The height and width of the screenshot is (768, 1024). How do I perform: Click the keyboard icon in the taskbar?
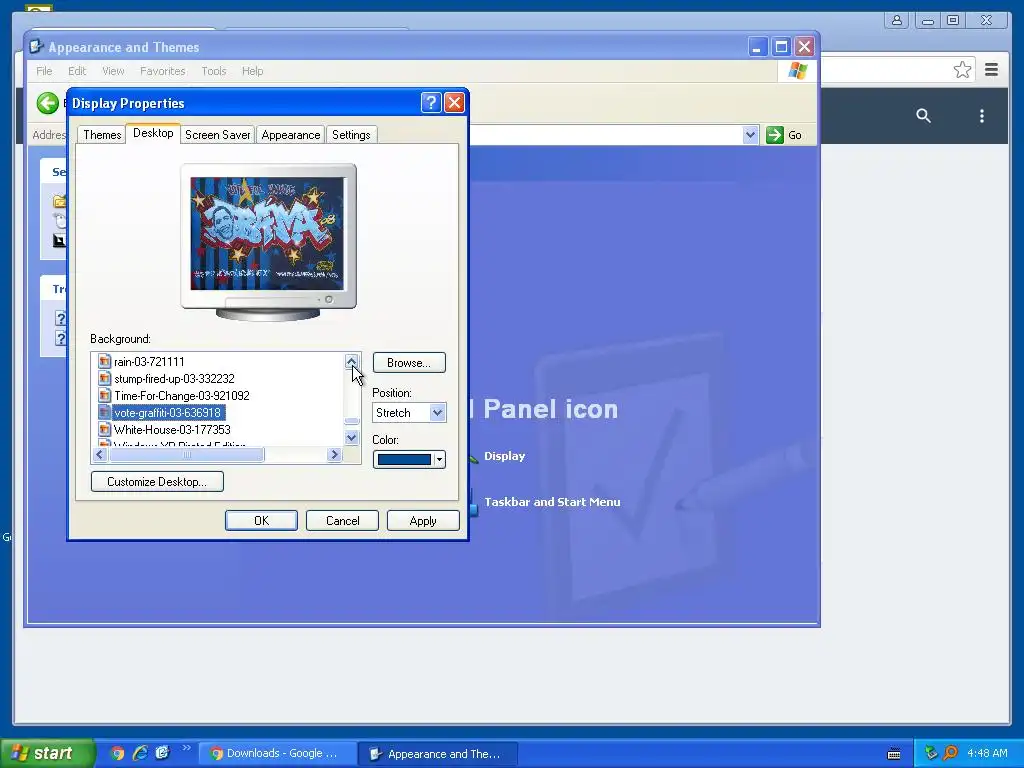point(894,754)
